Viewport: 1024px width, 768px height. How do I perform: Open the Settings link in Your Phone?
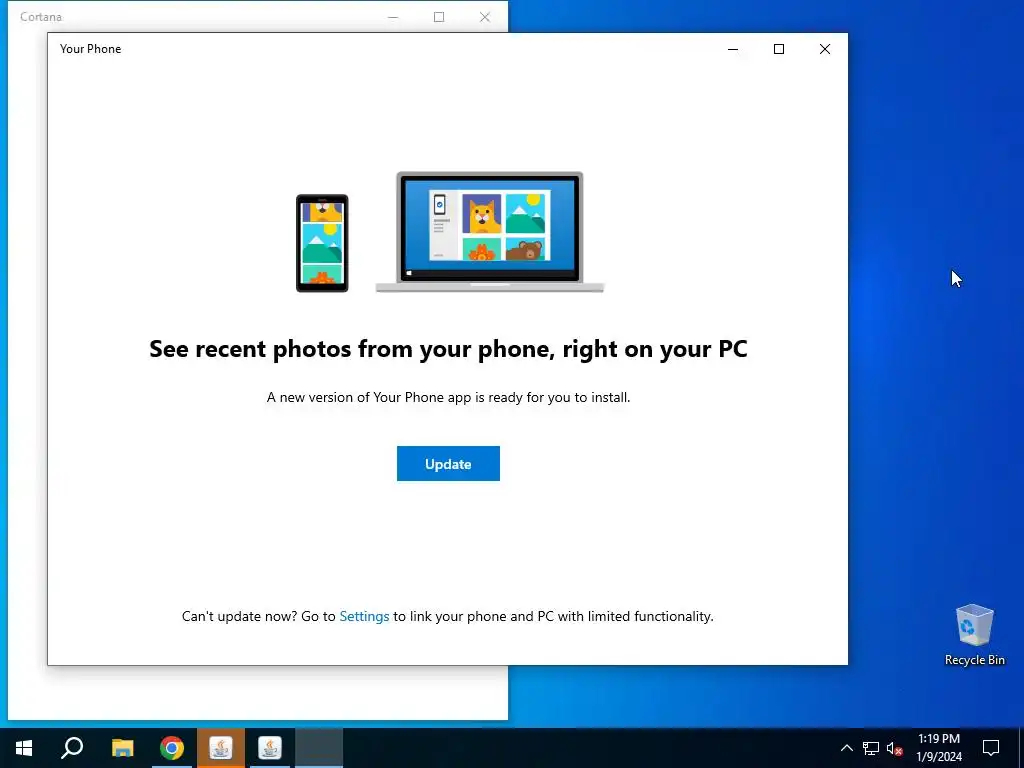(x=364, y=616)
